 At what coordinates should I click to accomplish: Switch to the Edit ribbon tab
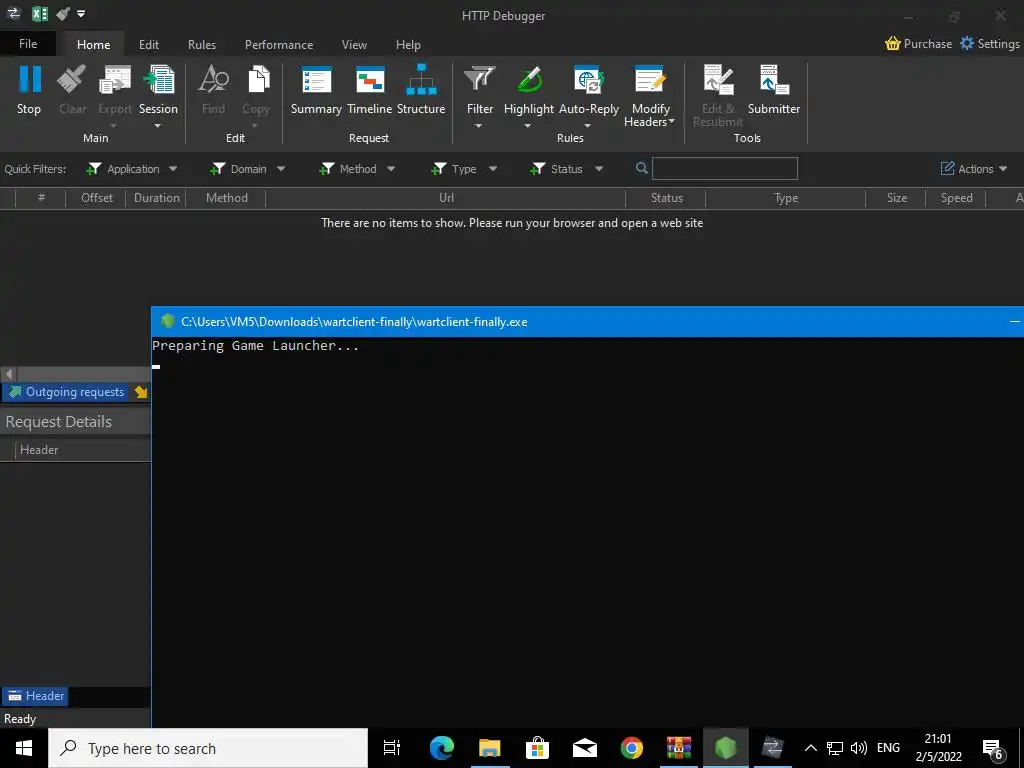pyautogui.click(x=149, y=44)
